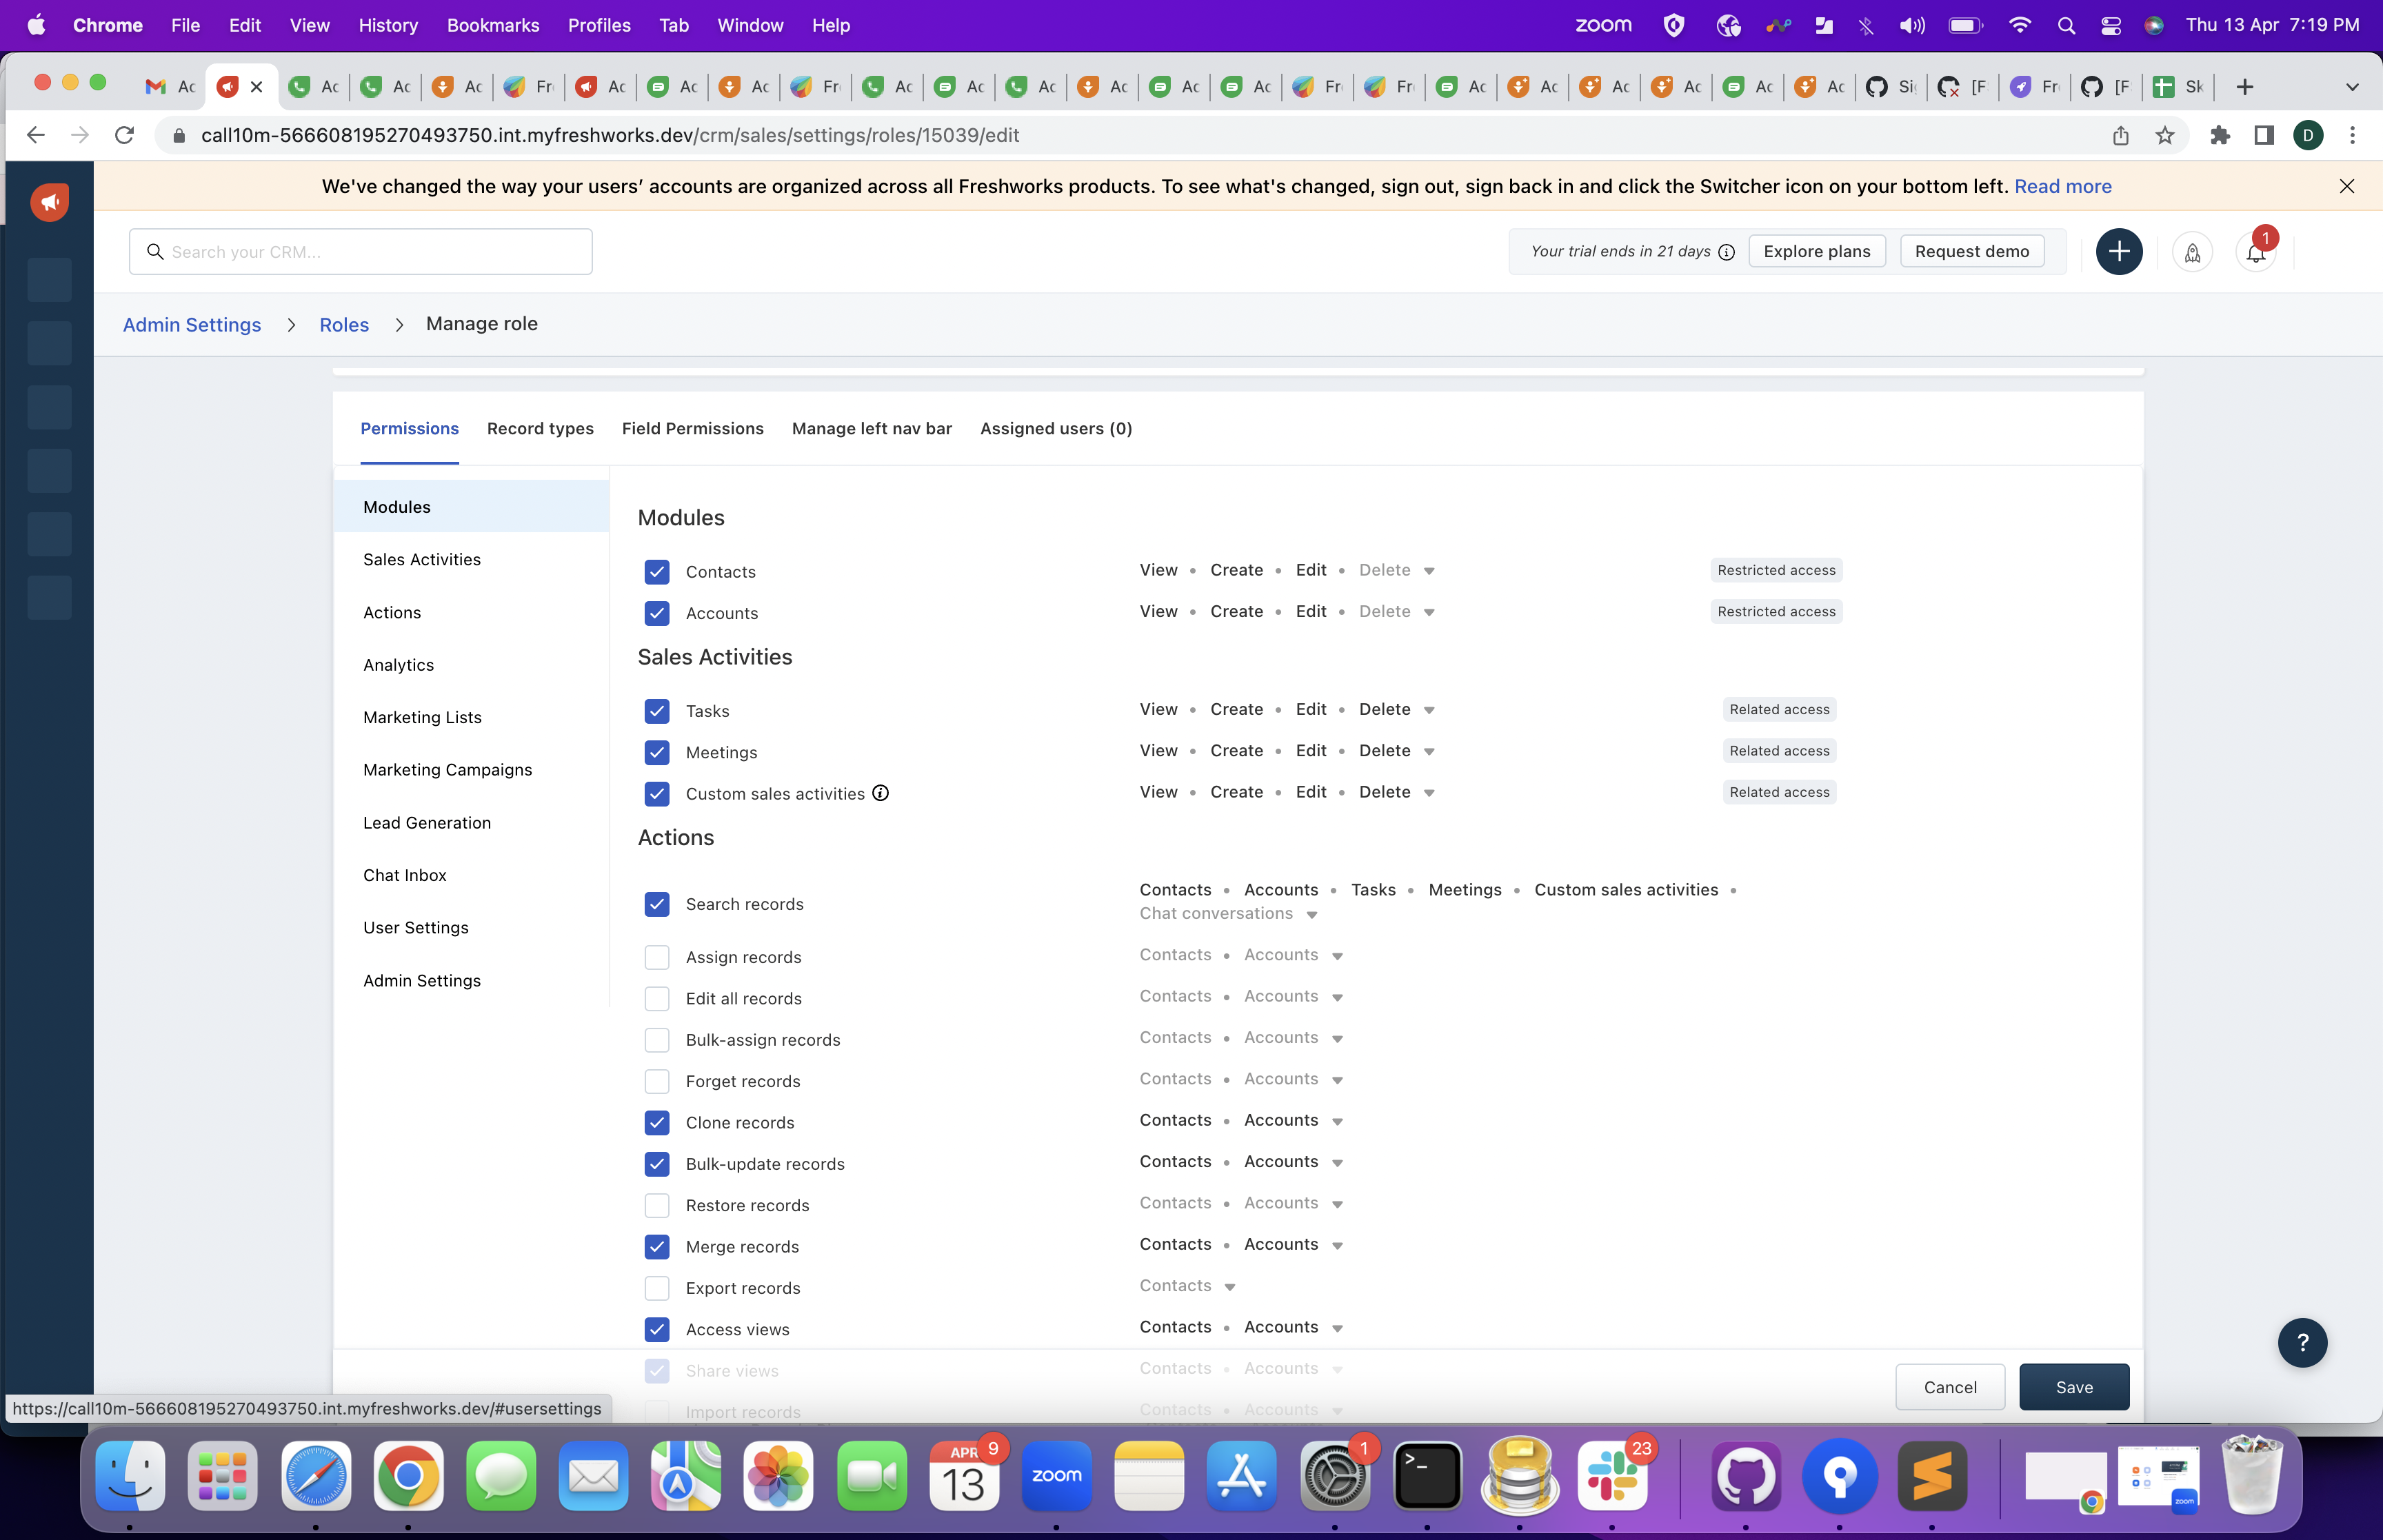Uncheck the Contacts module checkbox
2383x1540 pixels.
(657, 572)
